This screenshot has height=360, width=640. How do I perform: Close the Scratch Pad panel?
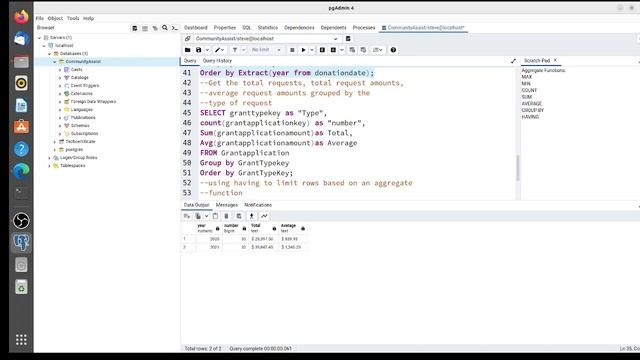coord(555,60)
